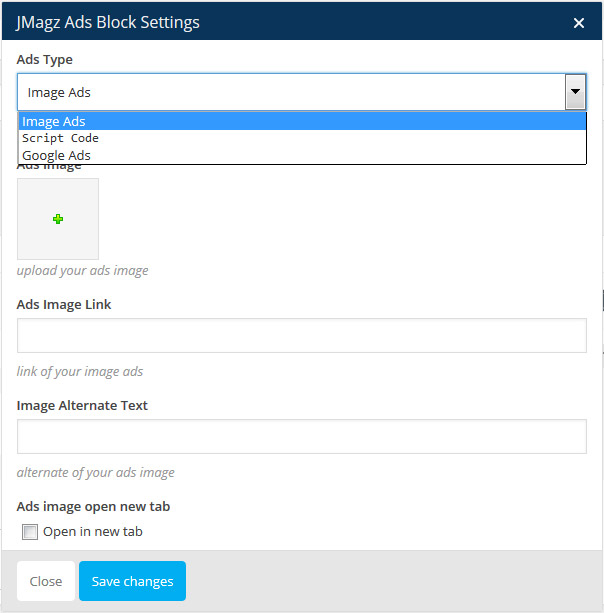Choose Script Code from the list

tap(60, 138)
